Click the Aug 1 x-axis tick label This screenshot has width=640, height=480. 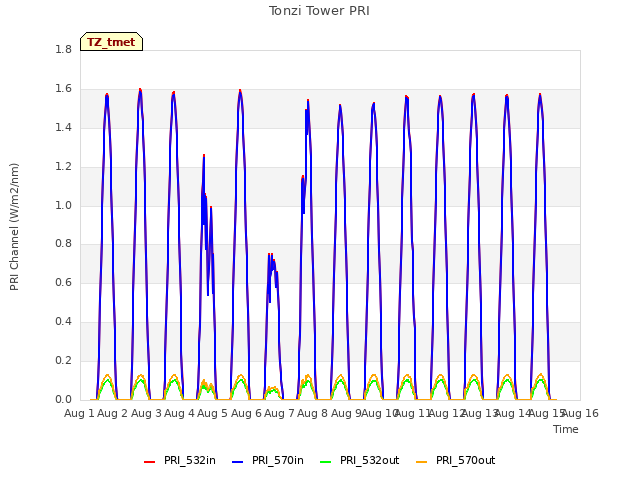(x=79, y=413)
